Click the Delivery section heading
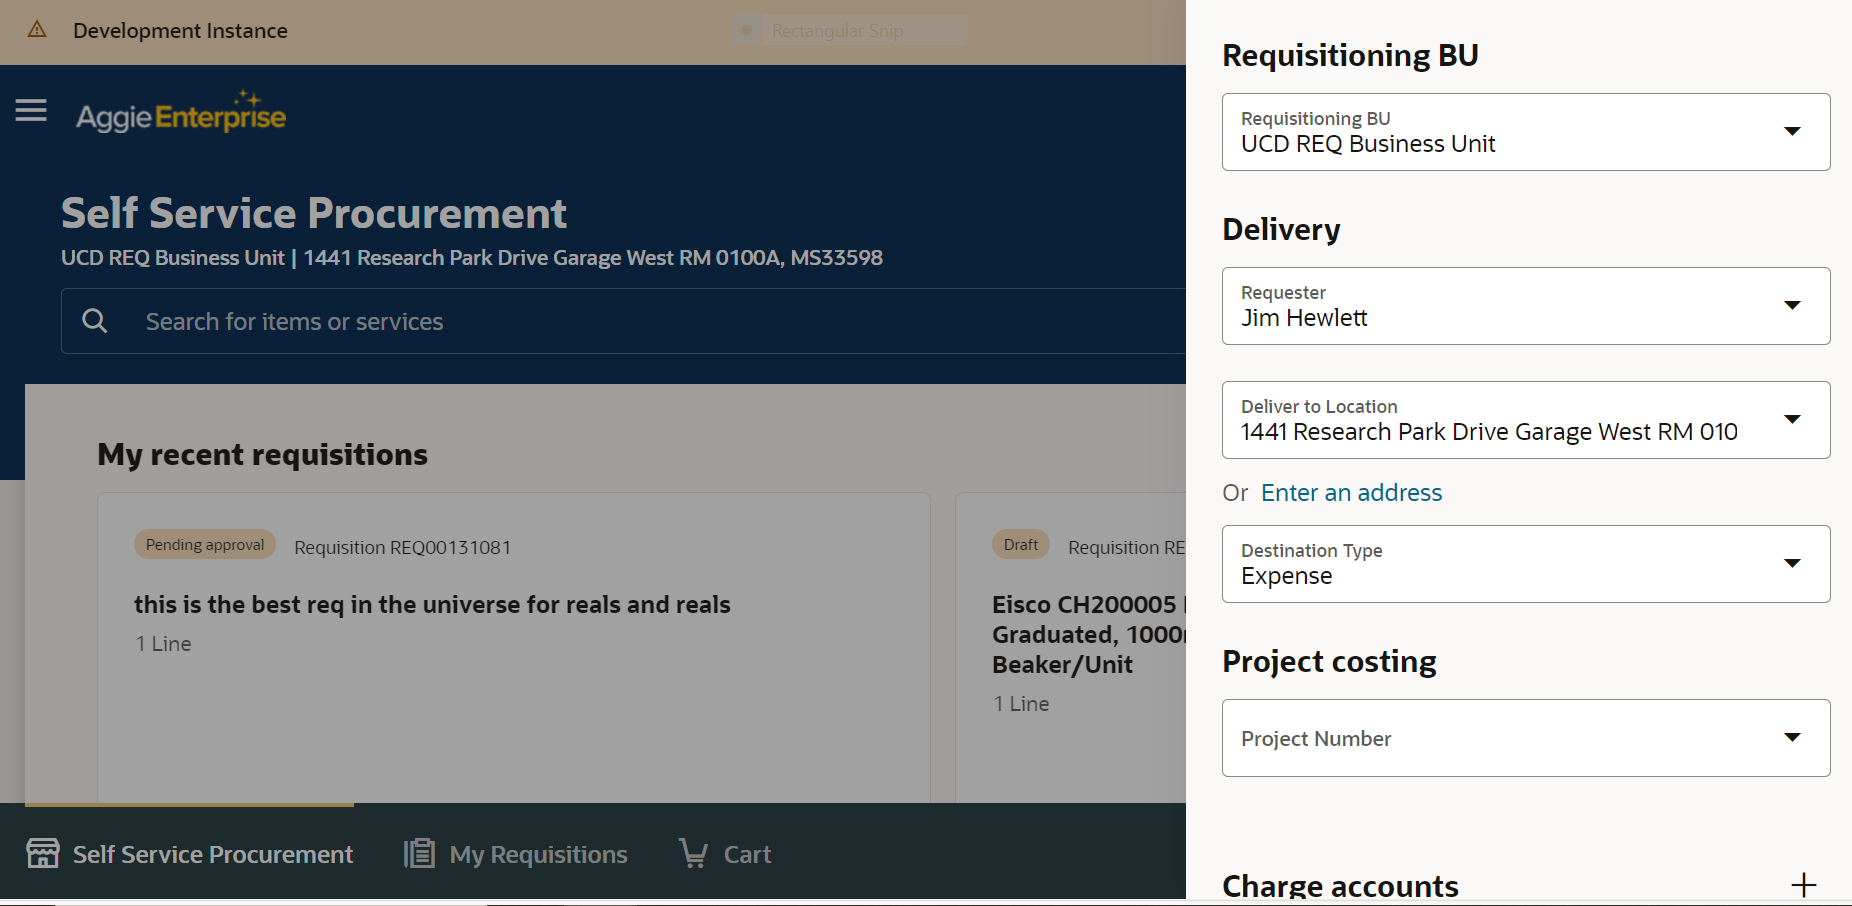Viewport: 1852px width, 906px height. 1281,229
